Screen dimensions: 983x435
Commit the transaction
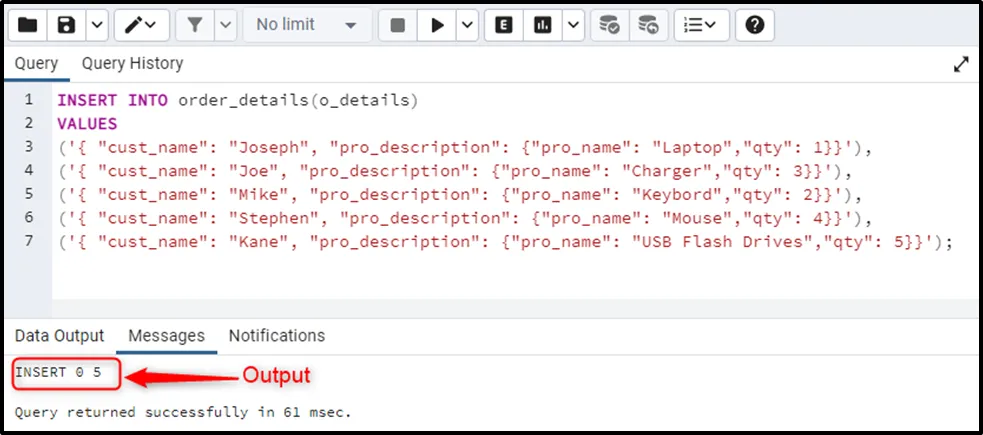pos(609,25)
